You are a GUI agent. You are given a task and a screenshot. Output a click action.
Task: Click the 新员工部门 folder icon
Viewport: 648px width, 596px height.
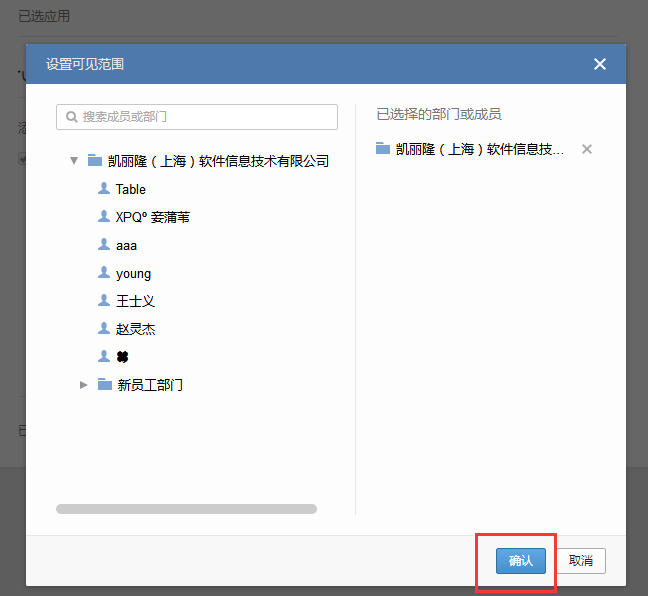(105, 385)
